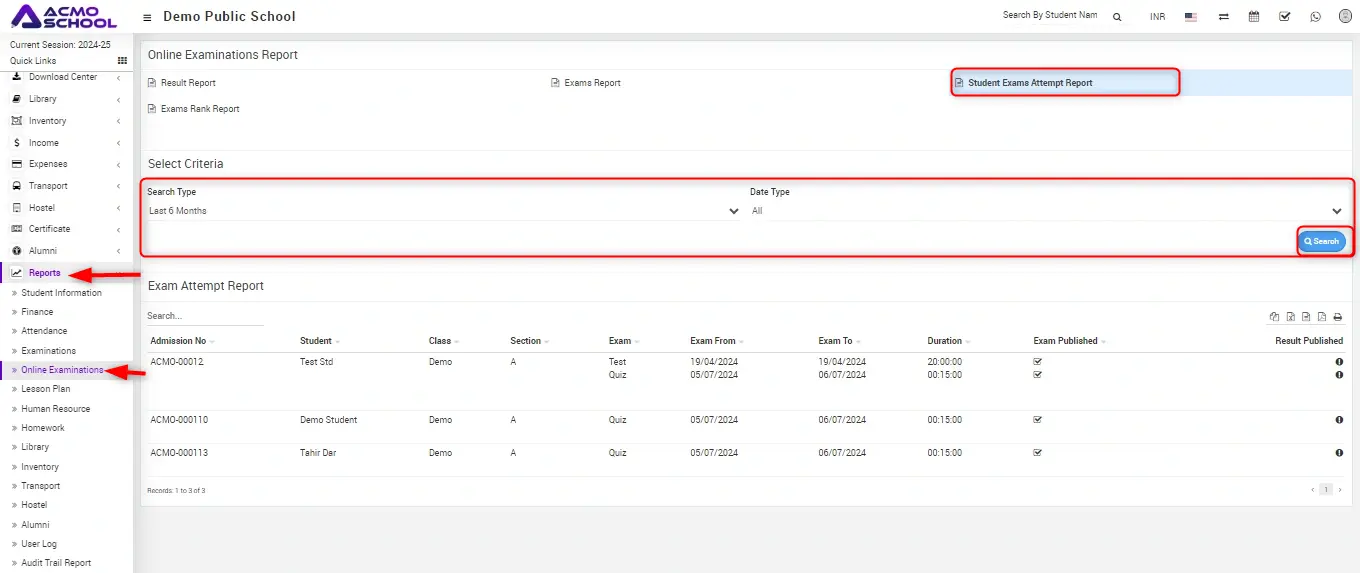
Task: Select Audit Trail Report menu item
Action: tap(56, 563)
